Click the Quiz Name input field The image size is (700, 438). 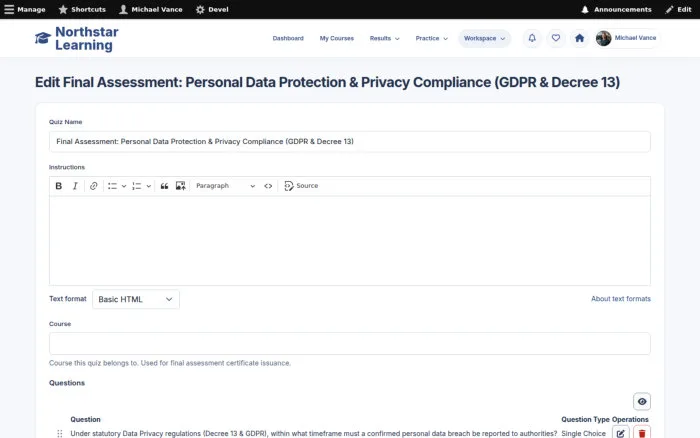tap(350, 142)
